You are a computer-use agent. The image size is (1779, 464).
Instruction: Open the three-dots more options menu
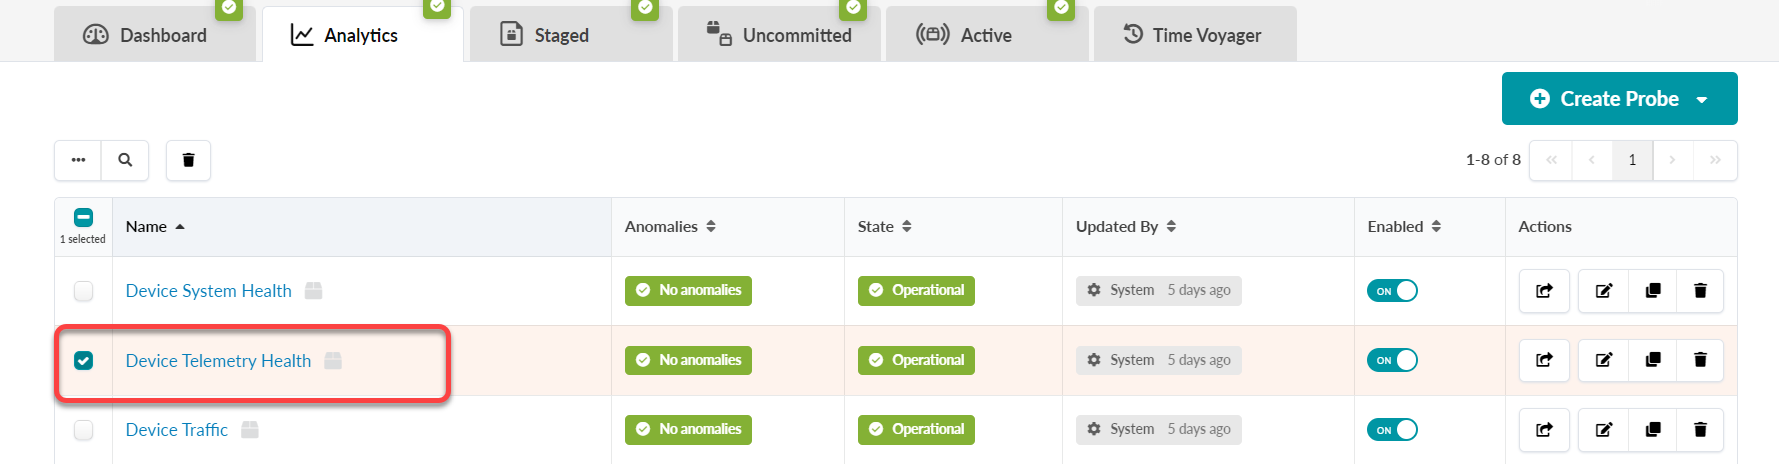pyautogui.click(x=78, y=160)
